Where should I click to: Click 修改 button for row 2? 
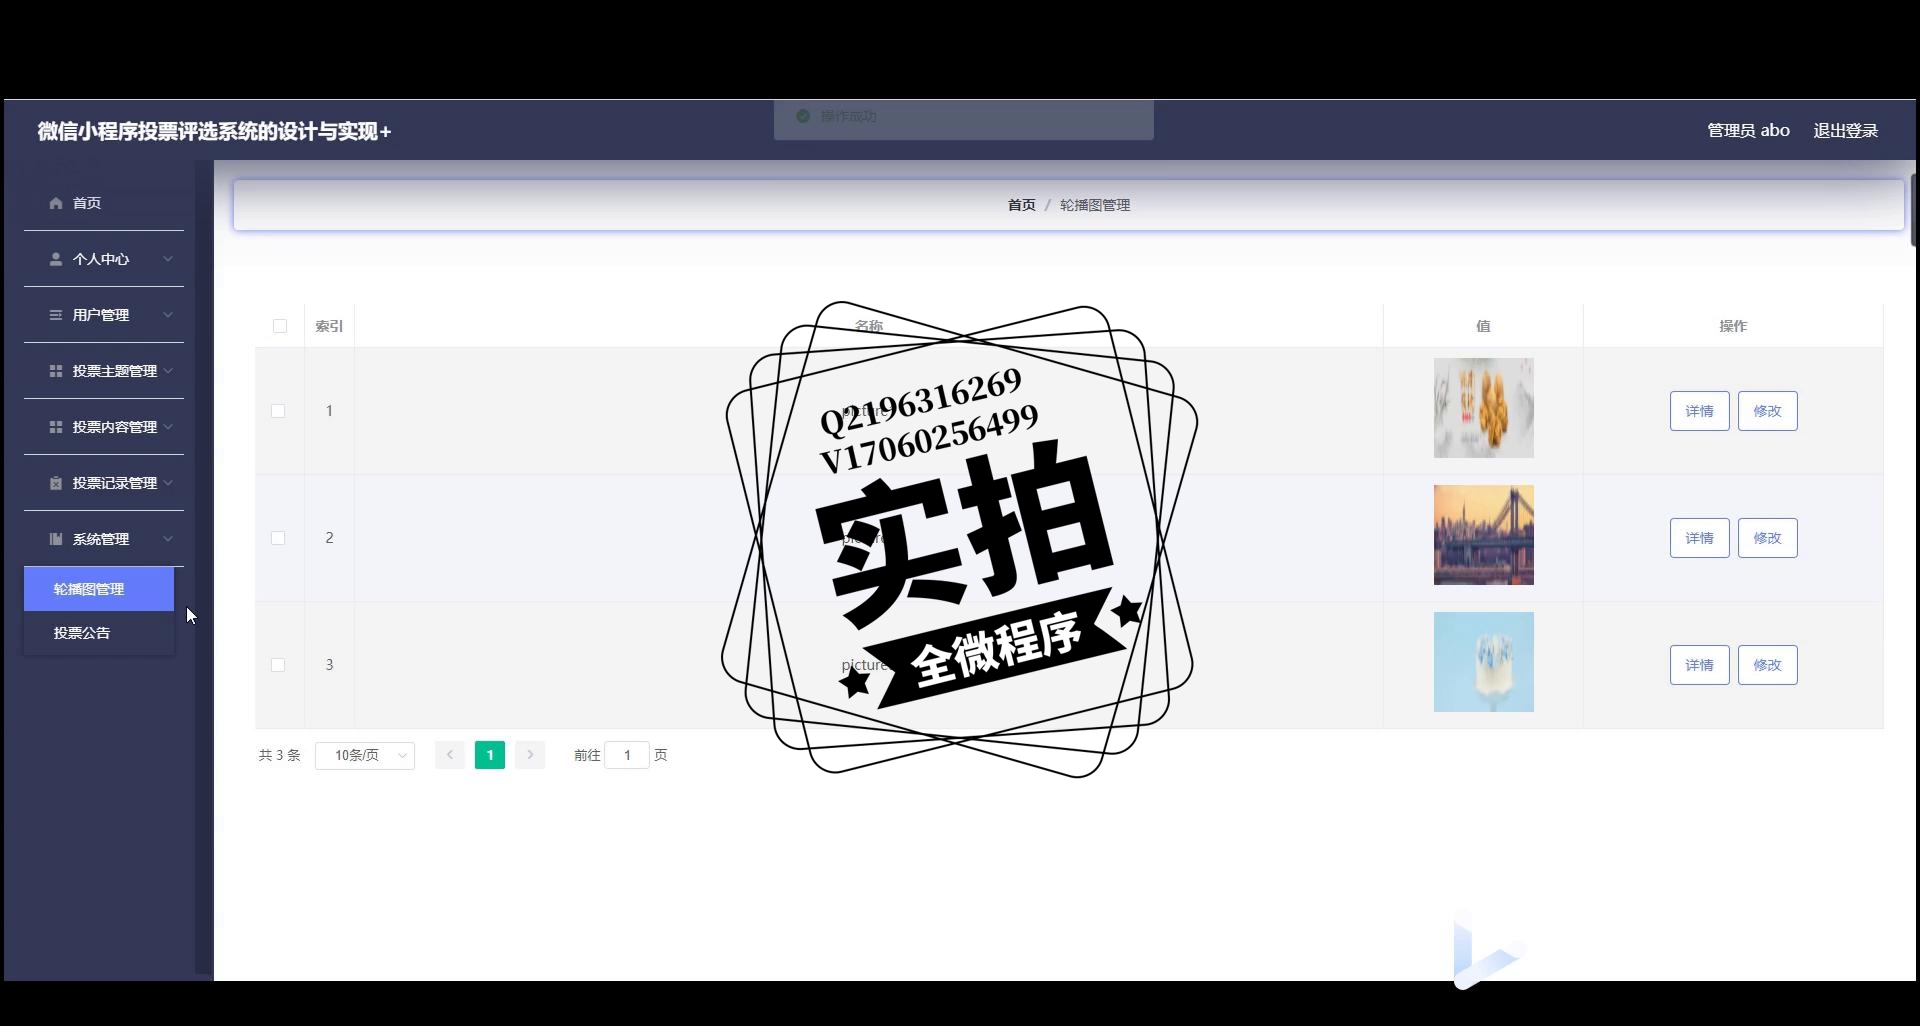click(1768, 538)
